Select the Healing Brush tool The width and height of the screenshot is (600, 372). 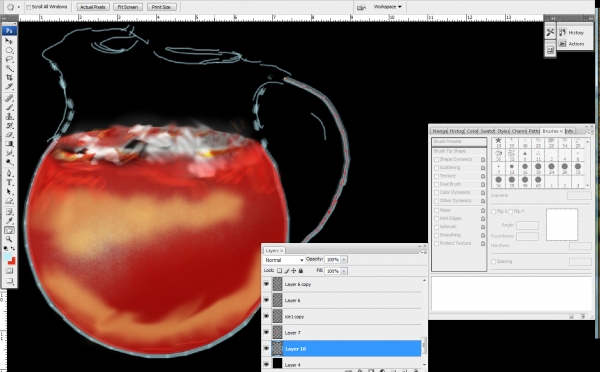pyautogui.click(x=9, y=98)
